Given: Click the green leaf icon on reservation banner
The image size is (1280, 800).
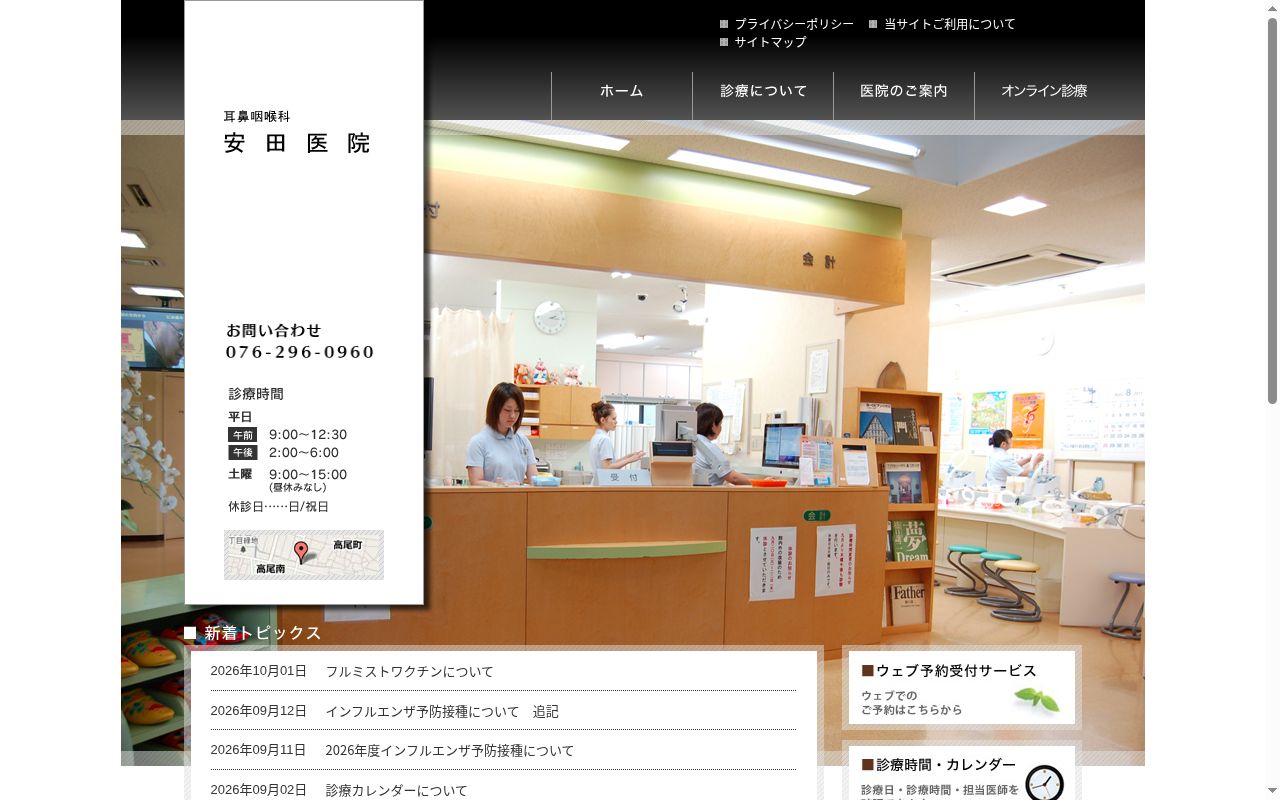Looking at the screenshot, I should (x=1037, y=700).
